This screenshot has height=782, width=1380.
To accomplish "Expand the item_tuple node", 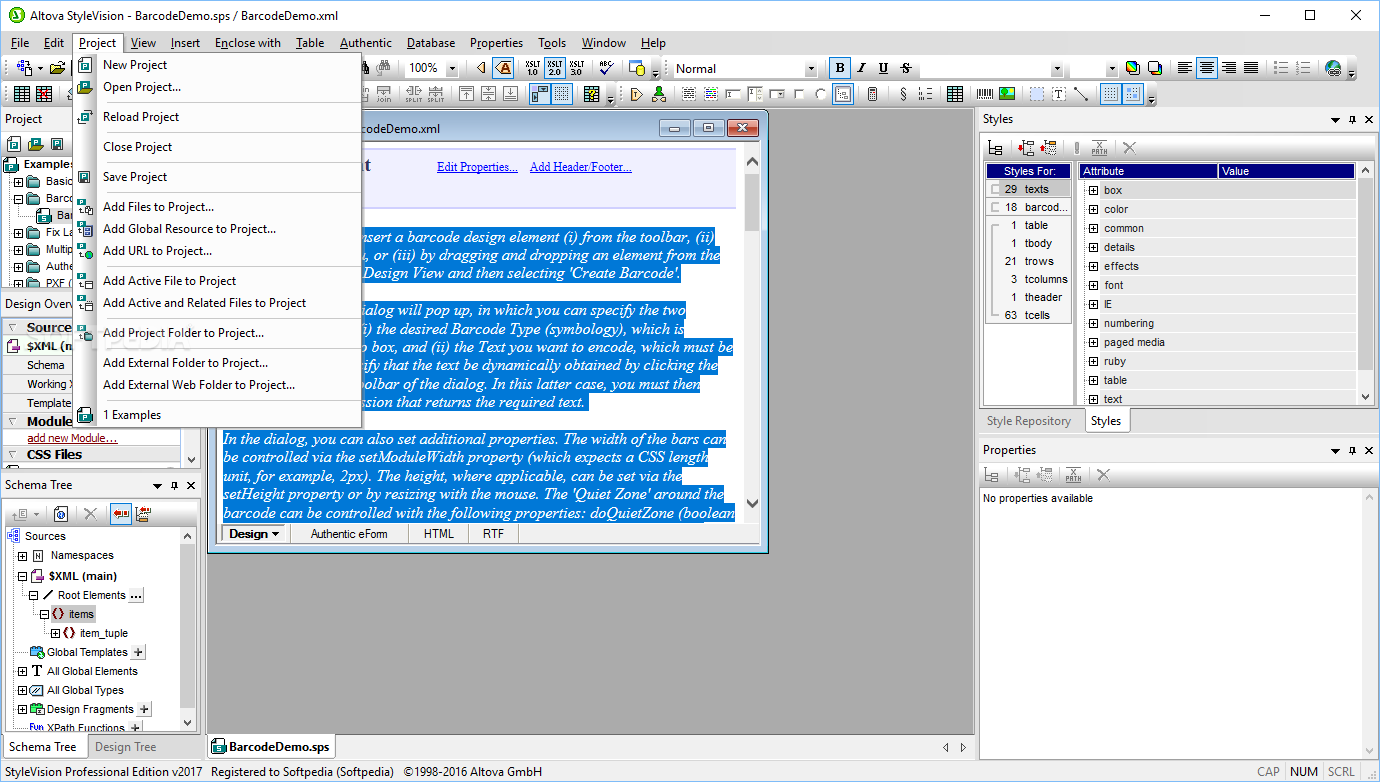I will (x=56, y=633).
